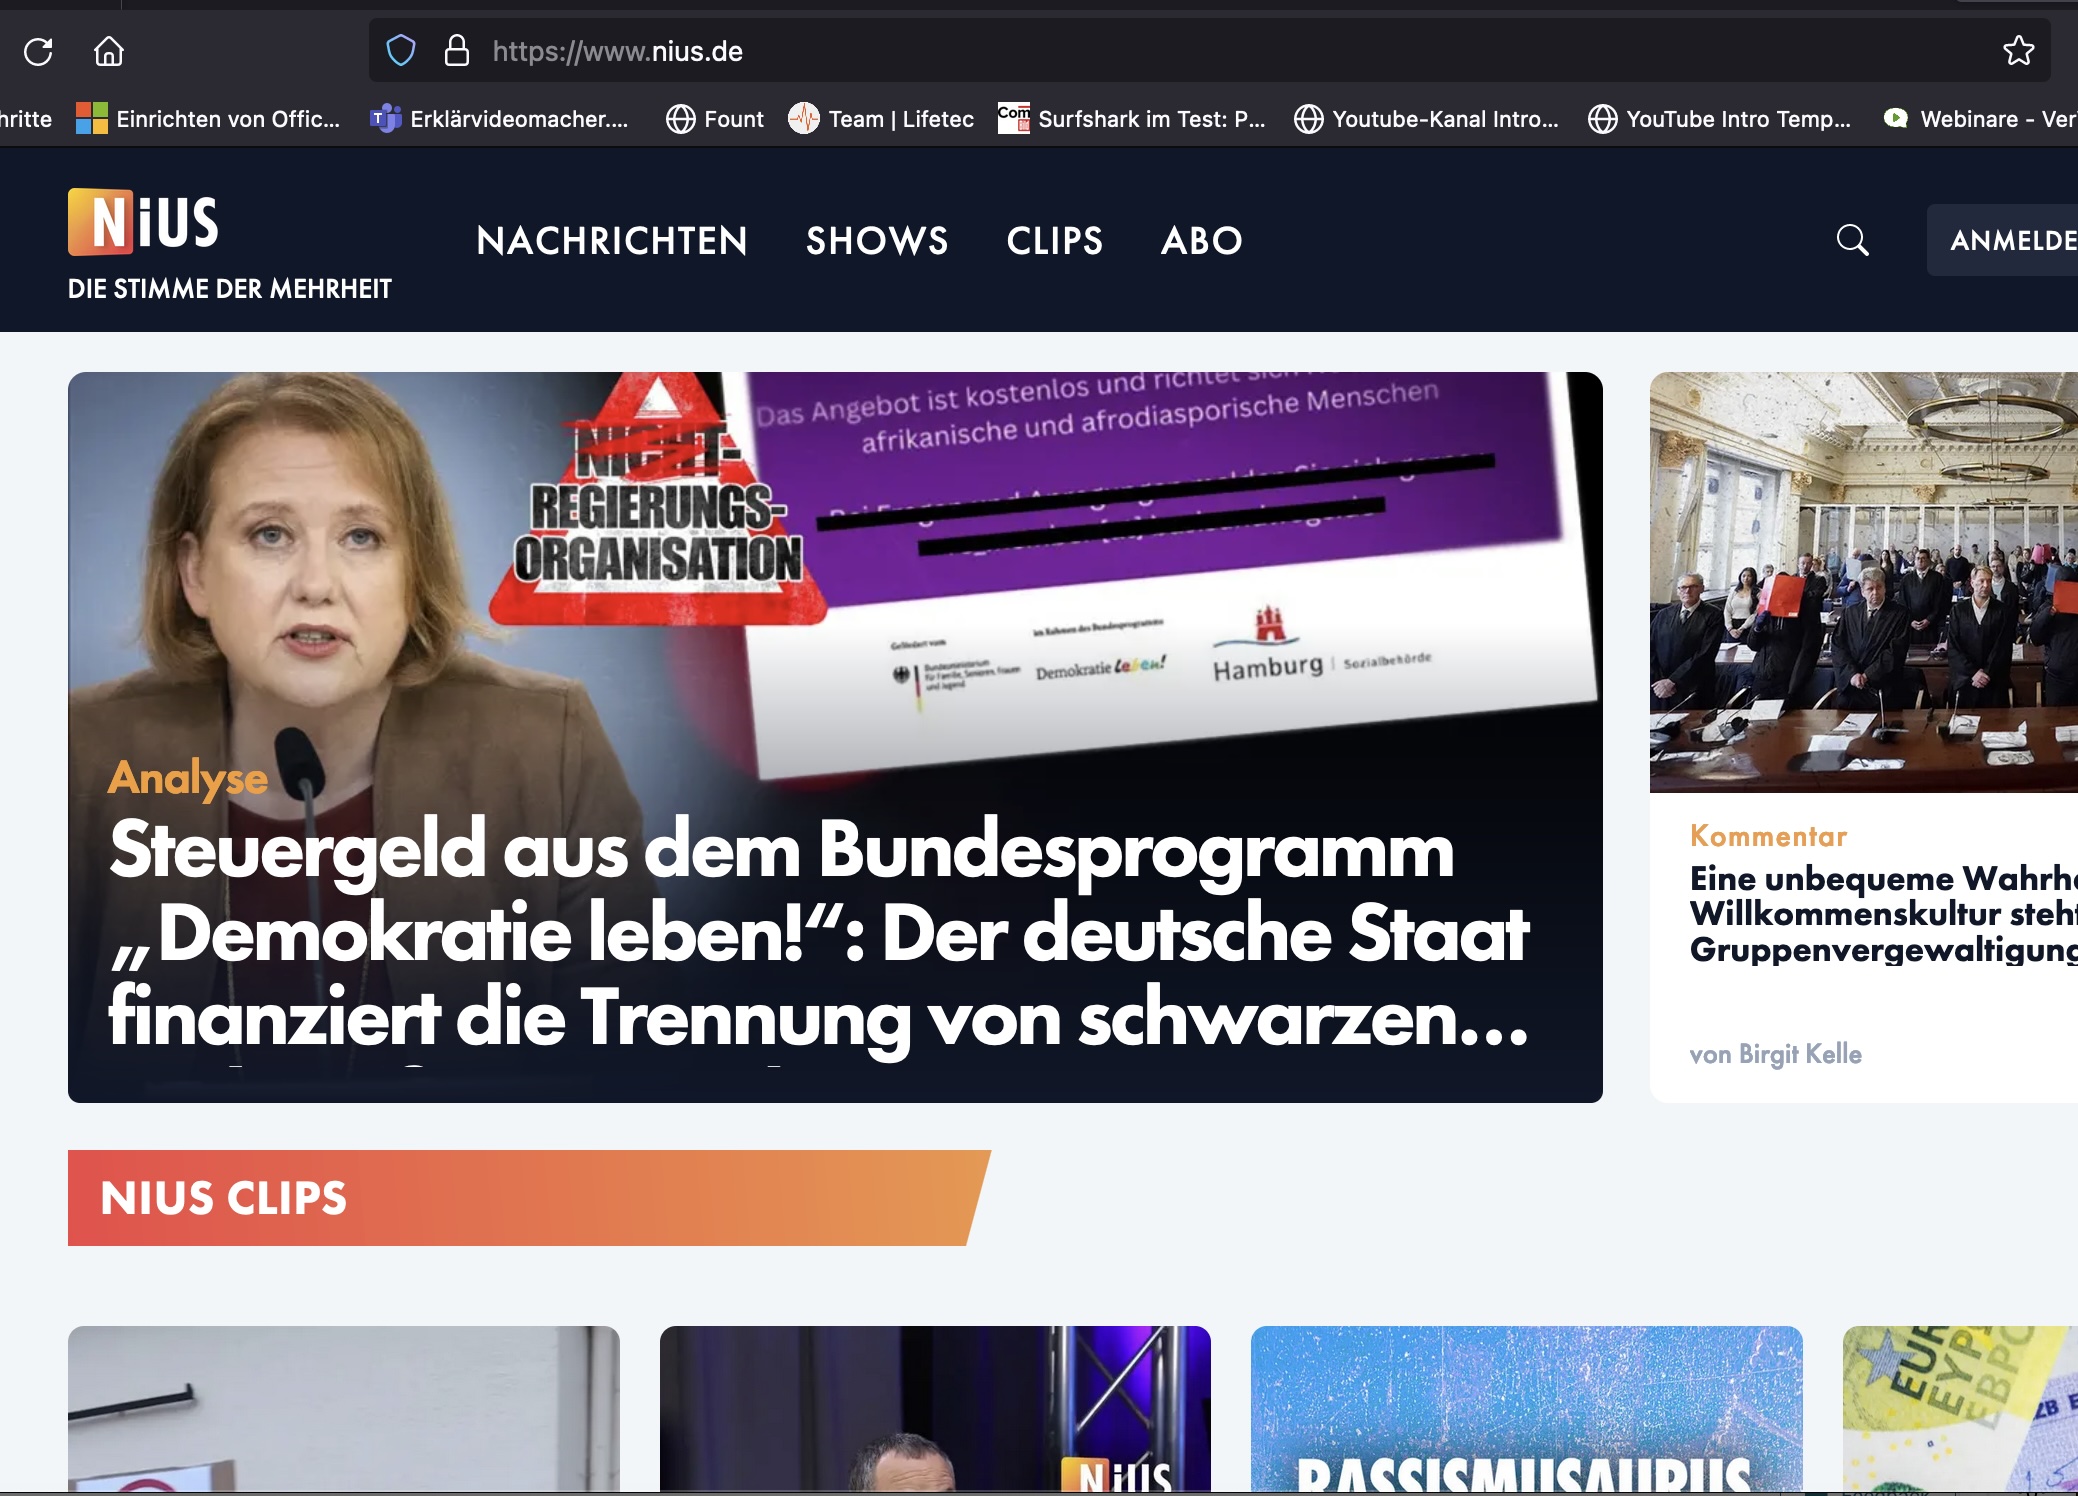Click the padlock site info icon
This screenshot has height=1496, width=2078.
457,51
